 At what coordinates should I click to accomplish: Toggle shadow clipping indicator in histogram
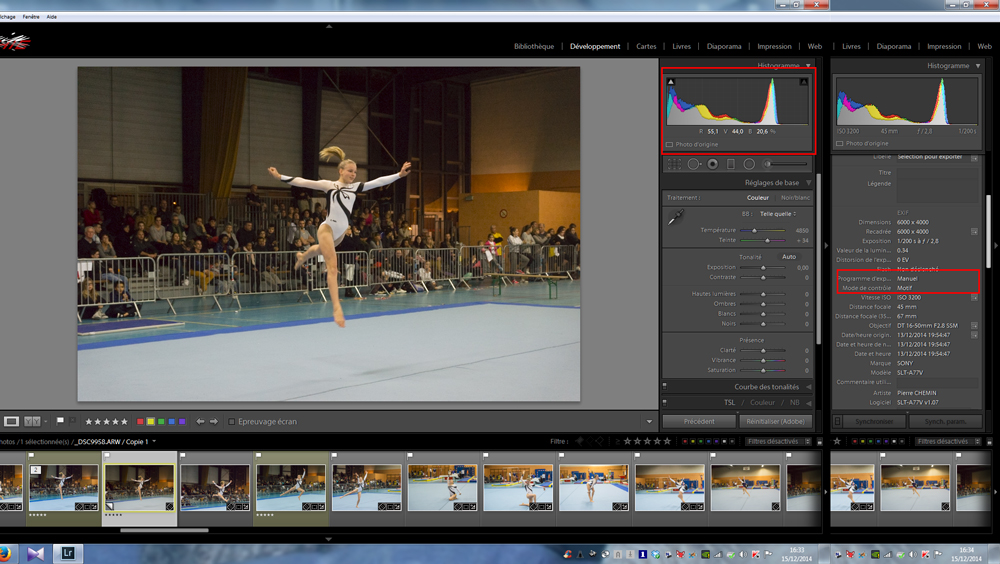pyautogui.click(x=671, y=82)
